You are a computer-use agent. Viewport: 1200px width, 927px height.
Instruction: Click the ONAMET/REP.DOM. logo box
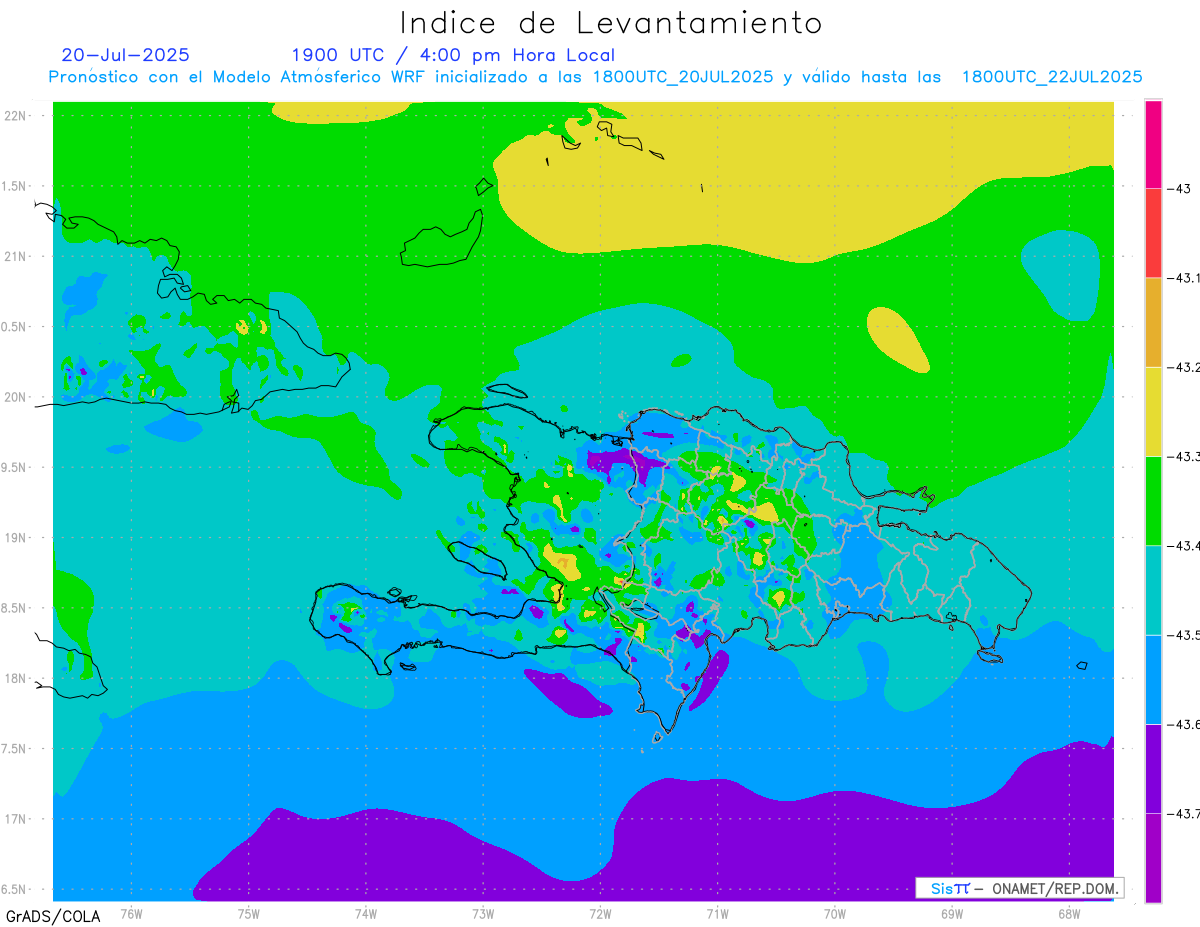click(x=1019, y=888)
